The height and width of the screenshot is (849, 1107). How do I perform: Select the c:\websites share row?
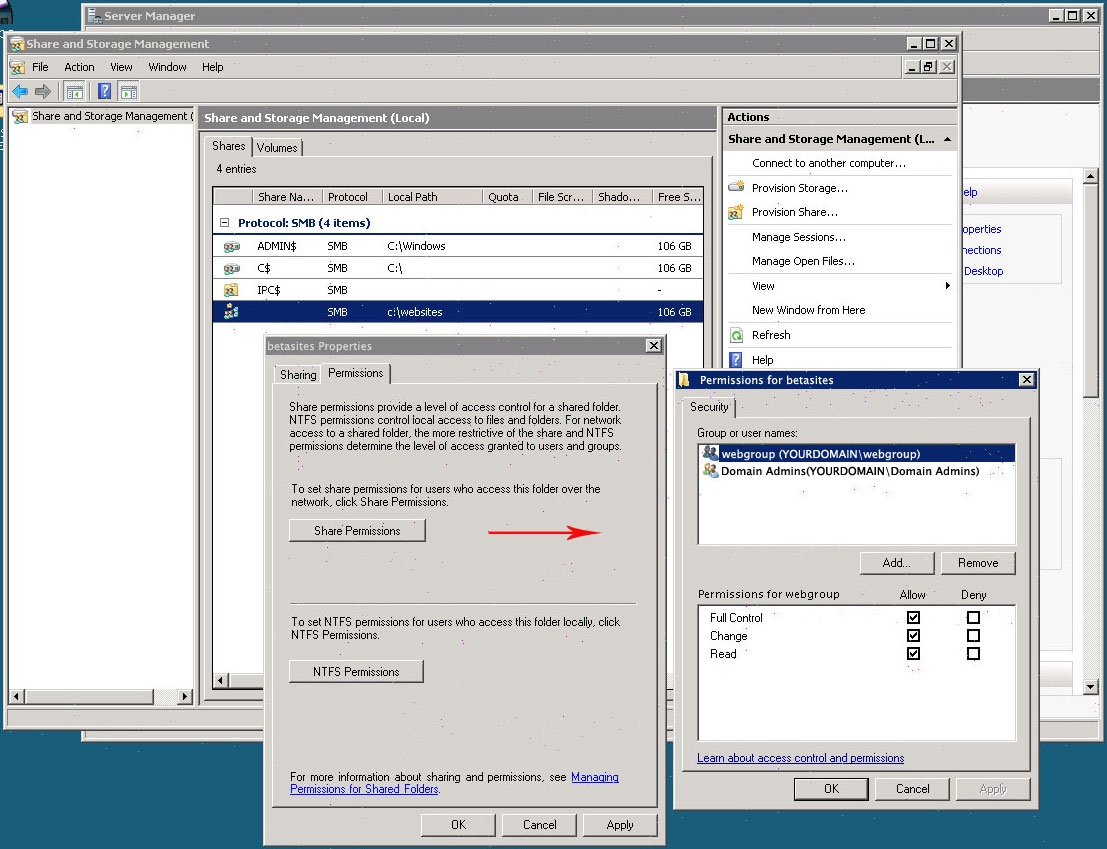pyautogui.click(x=458, y=312)
